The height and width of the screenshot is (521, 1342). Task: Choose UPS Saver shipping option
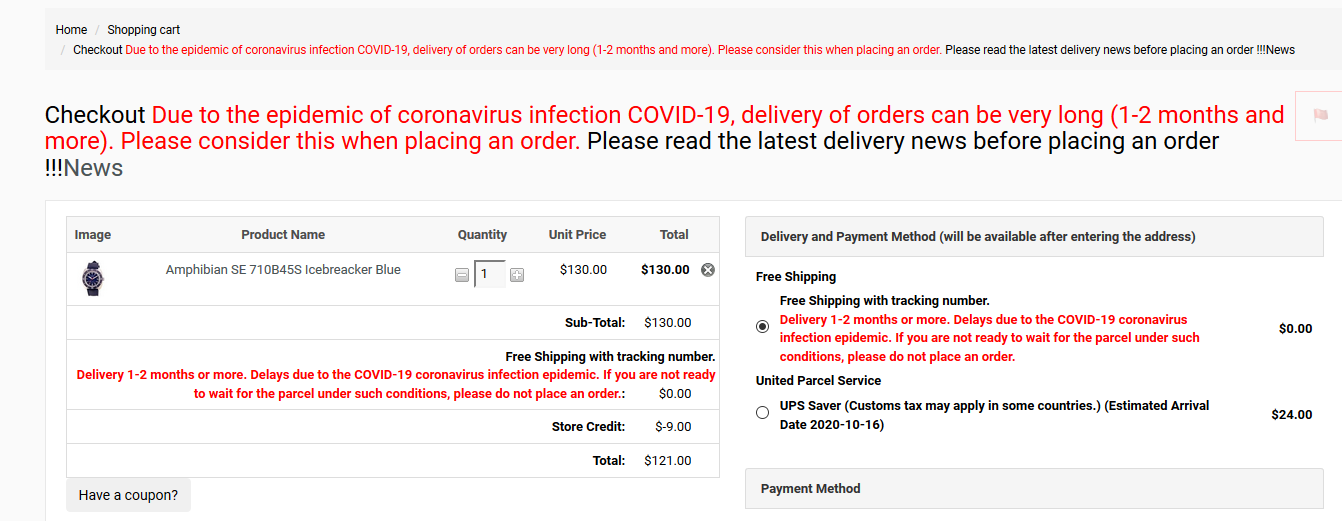coord(763,412)
